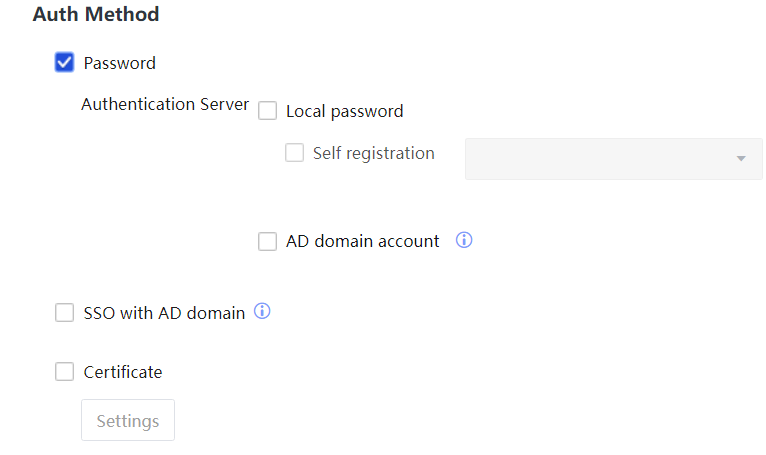Click the Authentication Server label
The width and height of the screenshot is (766, 455).
[165, 104]
